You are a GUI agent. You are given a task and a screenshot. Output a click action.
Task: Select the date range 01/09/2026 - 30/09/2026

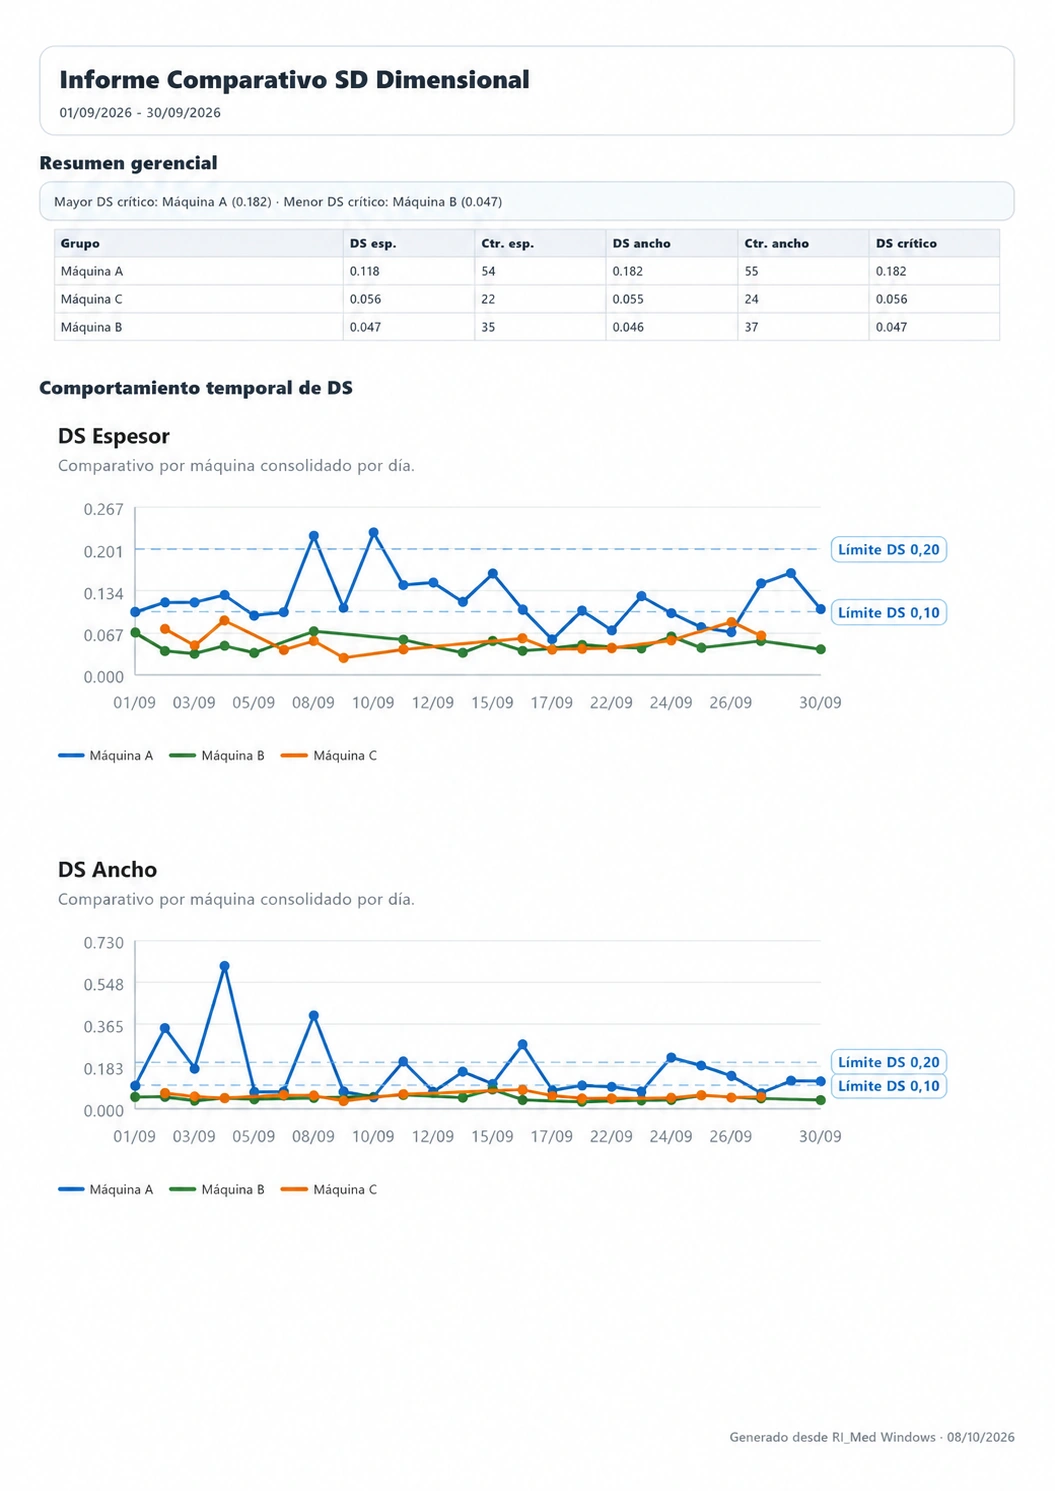(x=140, y=113)
